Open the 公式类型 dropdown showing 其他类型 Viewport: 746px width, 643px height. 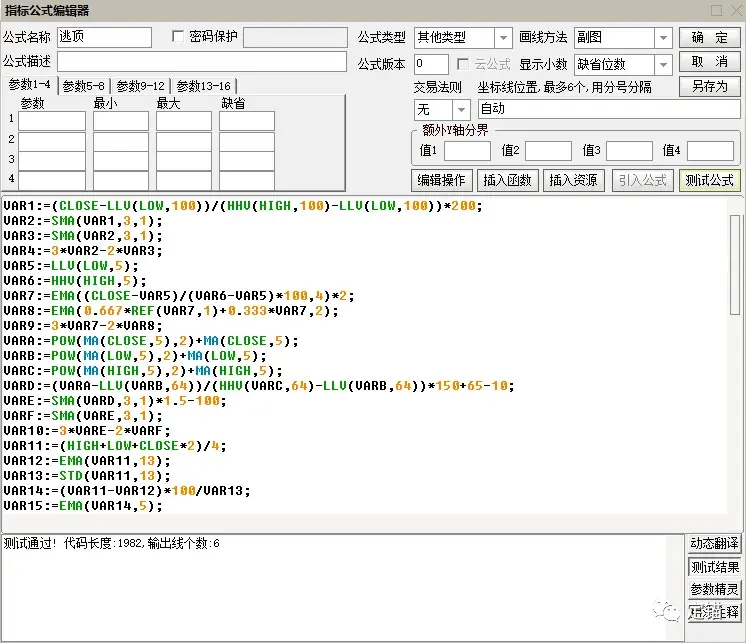coord(463,38)
